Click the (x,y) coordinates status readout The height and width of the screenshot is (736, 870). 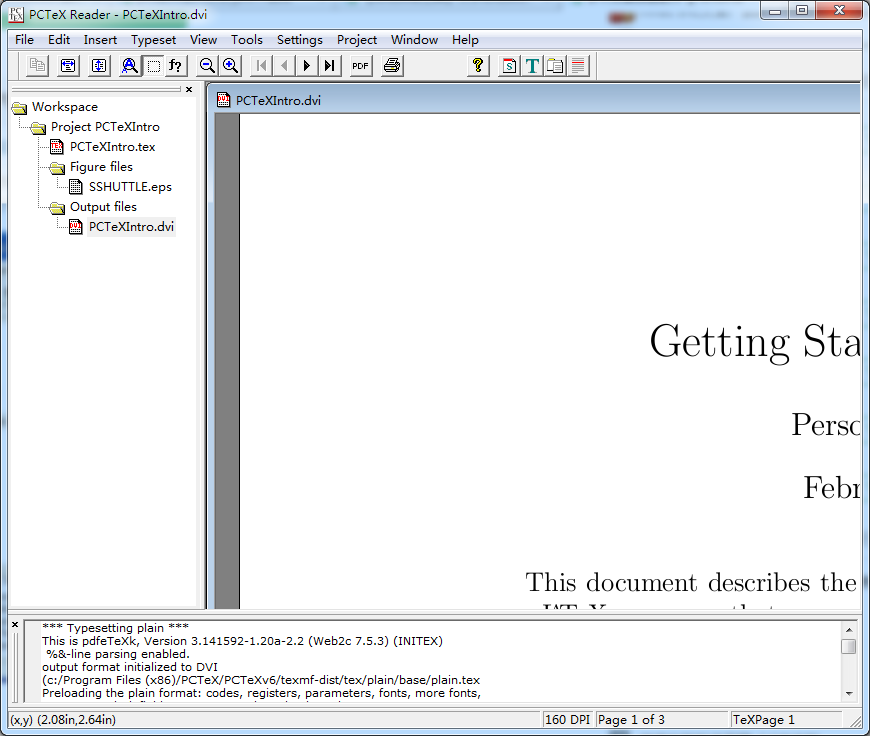click(x=63, y=720)
